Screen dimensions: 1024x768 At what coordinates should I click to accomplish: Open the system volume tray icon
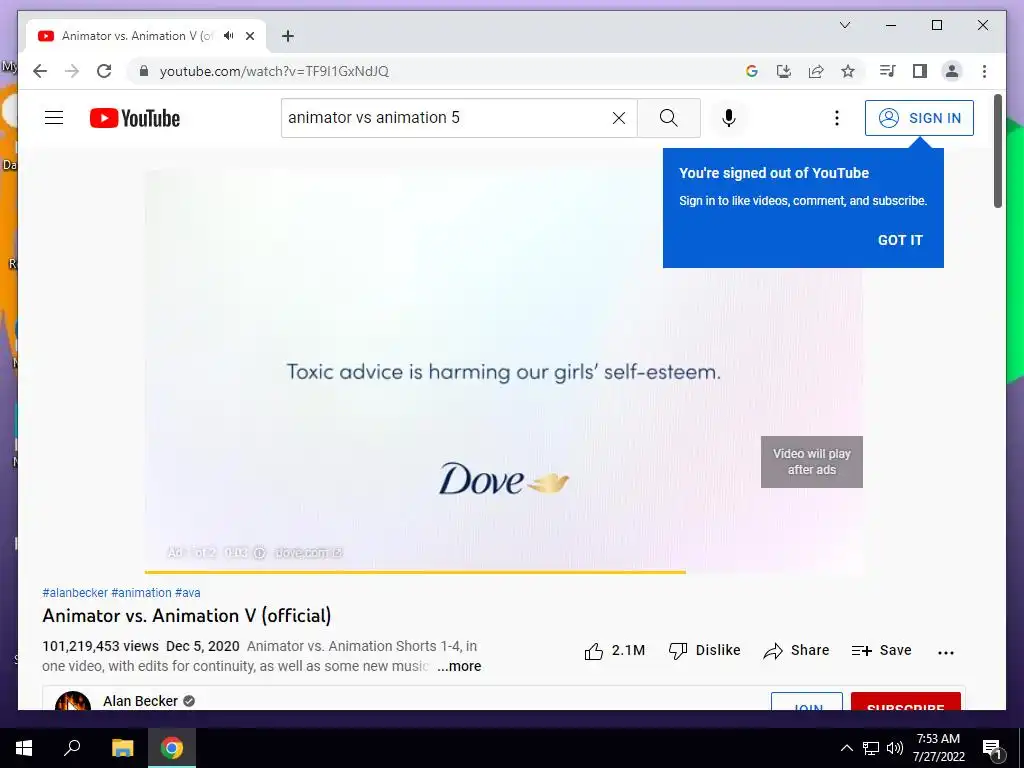pyautogui.click(x=895, y=748)
